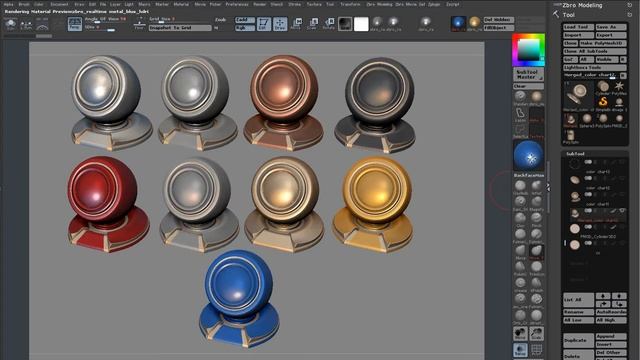Select the Standard brush sphere icon
640x360 pixels.
[x=520, y=97]
